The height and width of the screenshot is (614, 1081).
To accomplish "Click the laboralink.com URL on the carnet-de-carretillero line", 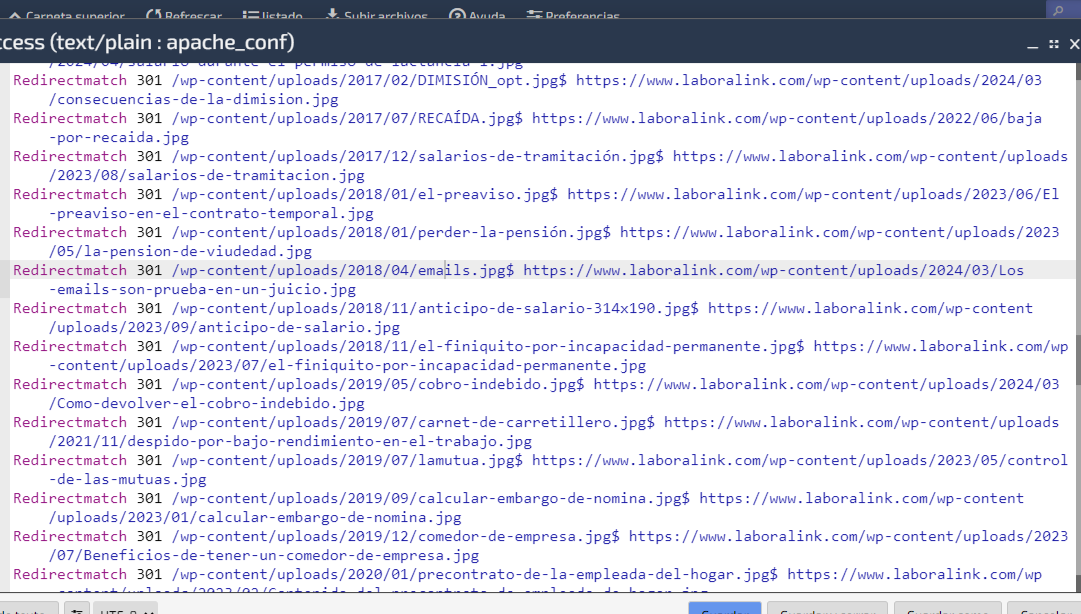I will click(x=862, y=422).
